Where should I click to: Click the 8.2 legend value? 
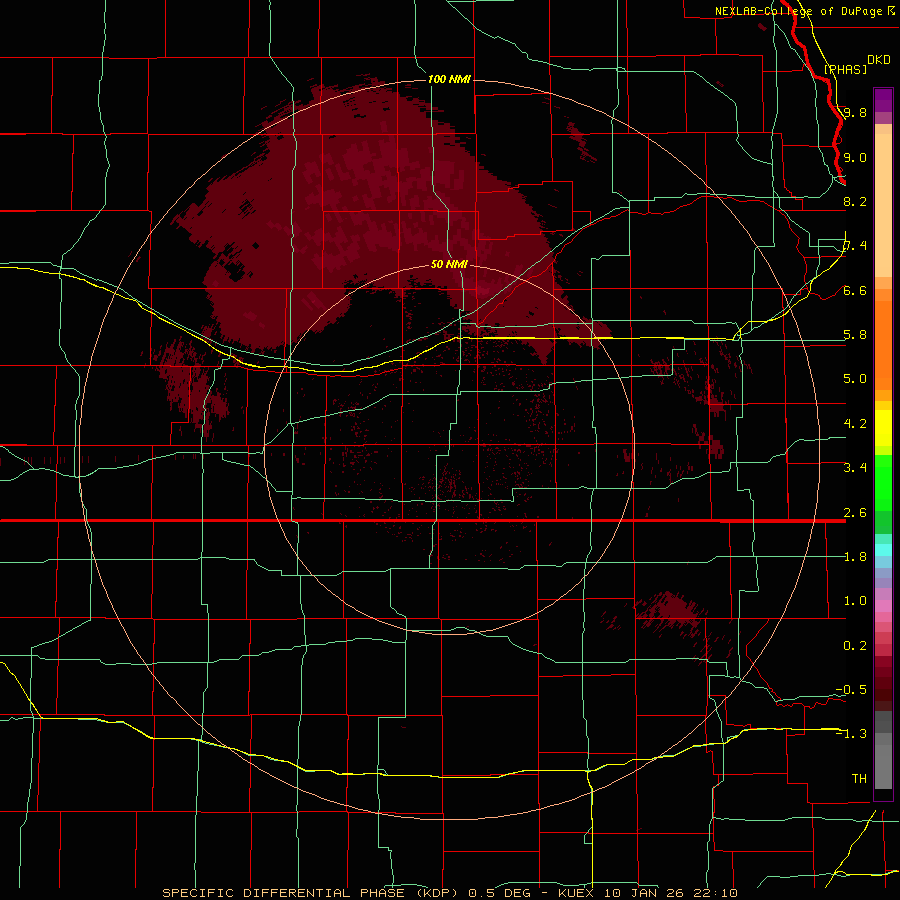(x=855, y=201)
